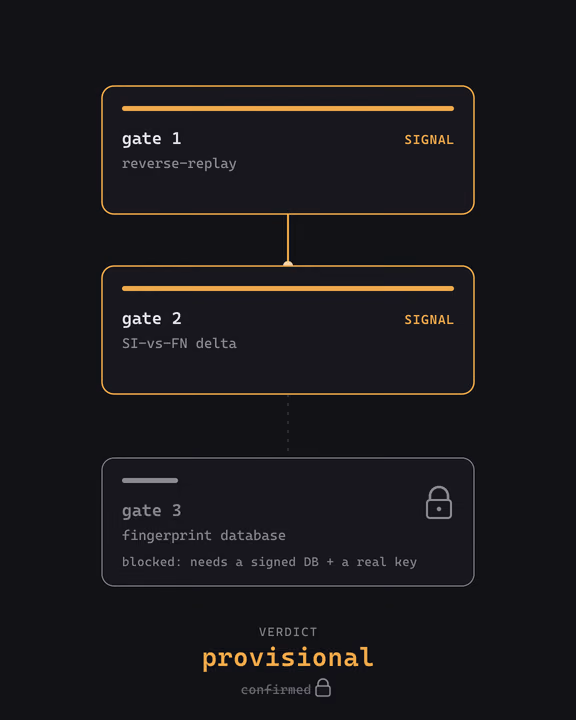
Task: Click the dotted connector above gate 3
Action: pyautogui.click(x=288, y=423)
